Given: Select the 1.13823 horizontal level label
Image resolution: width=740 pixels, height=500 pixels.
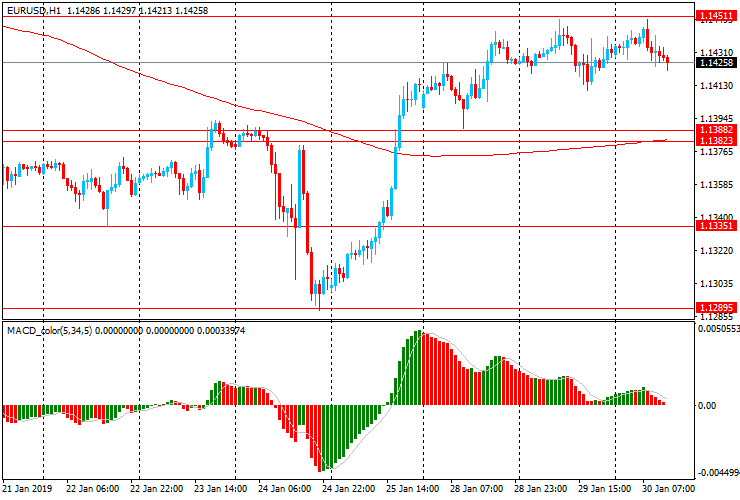Looking at the screenshot, I should (x=716, y=142).
